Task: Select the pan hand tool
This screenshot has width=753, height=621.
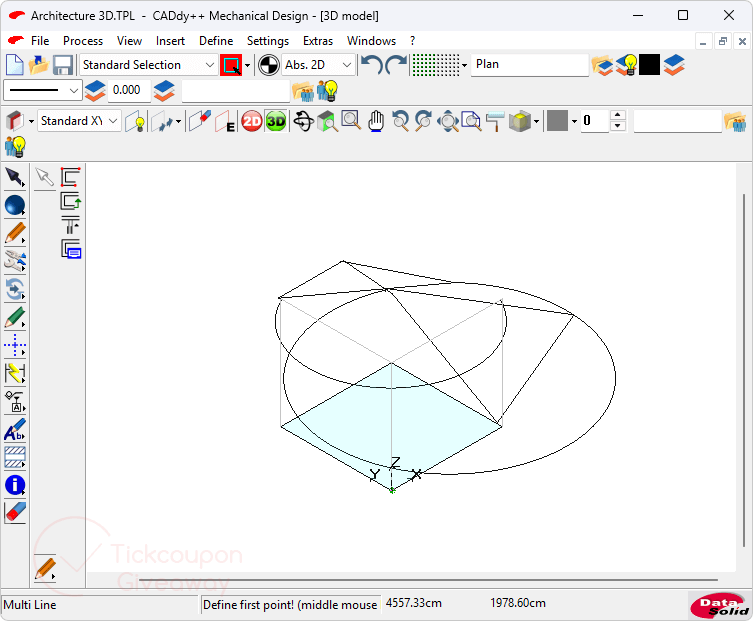Action: point(376,121)
